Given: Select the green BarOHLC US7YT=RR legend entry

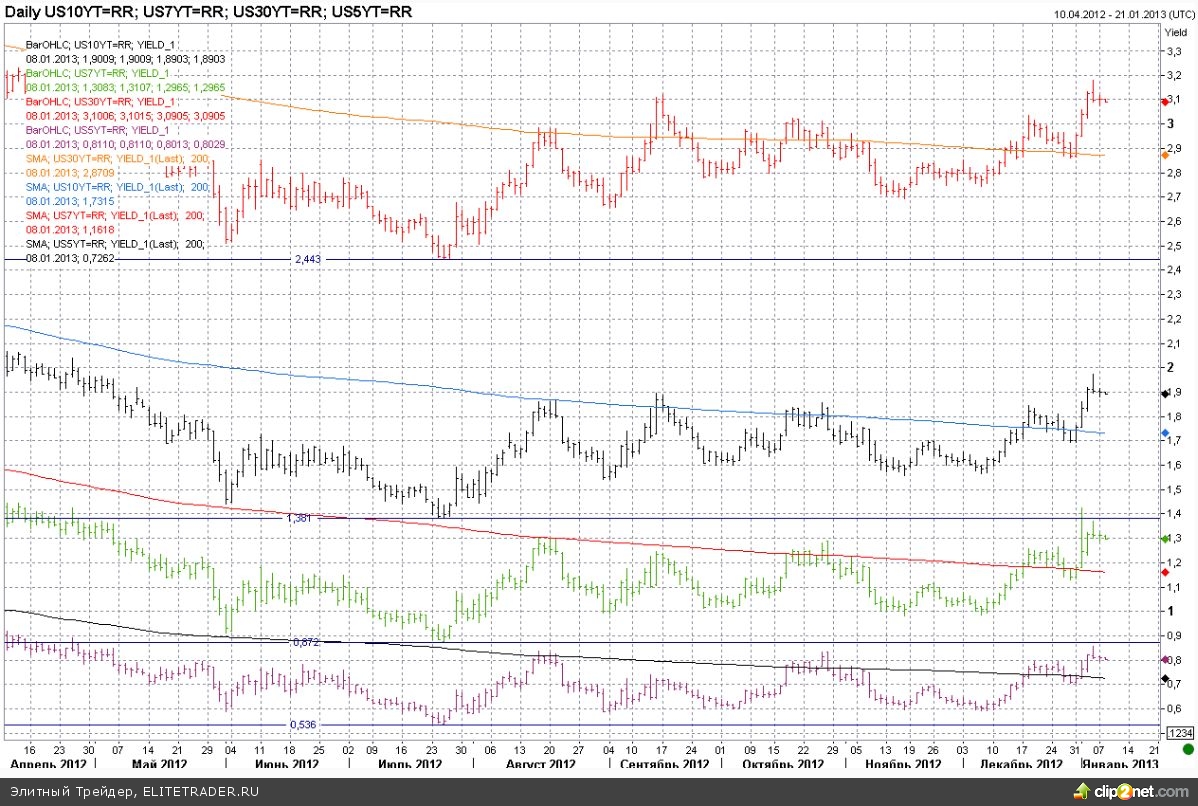Looking at the screenshot, I should click(97, 74).
